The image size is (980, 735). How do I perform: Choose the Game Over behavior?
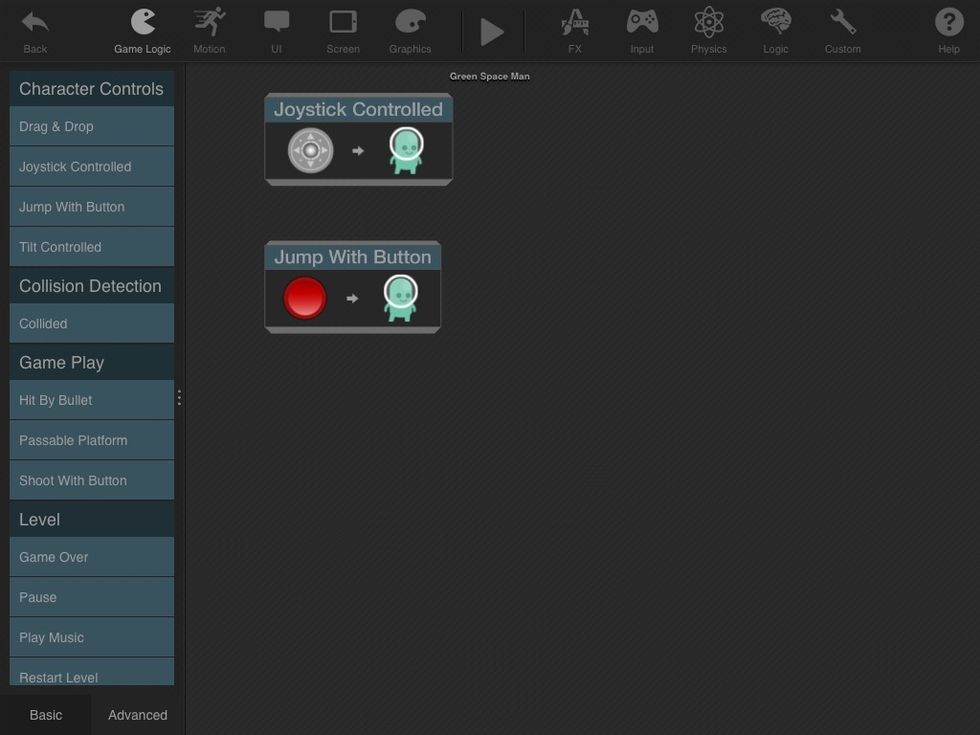point(90,556)
